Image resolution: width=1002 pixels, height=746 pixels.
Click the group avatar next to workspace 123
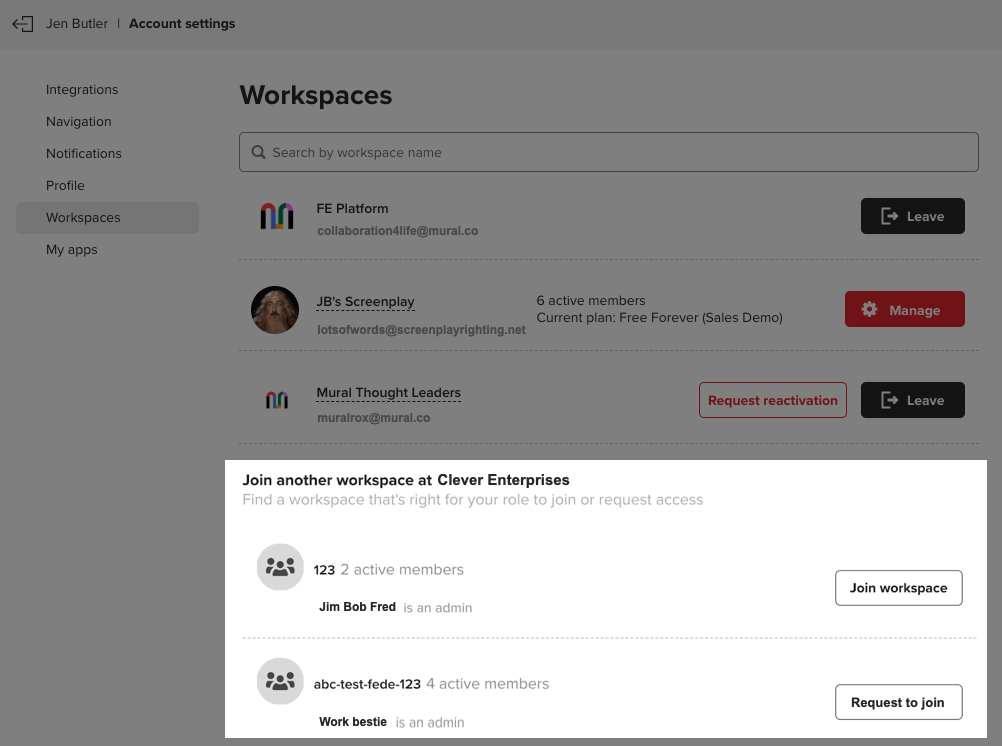[280, 567]
